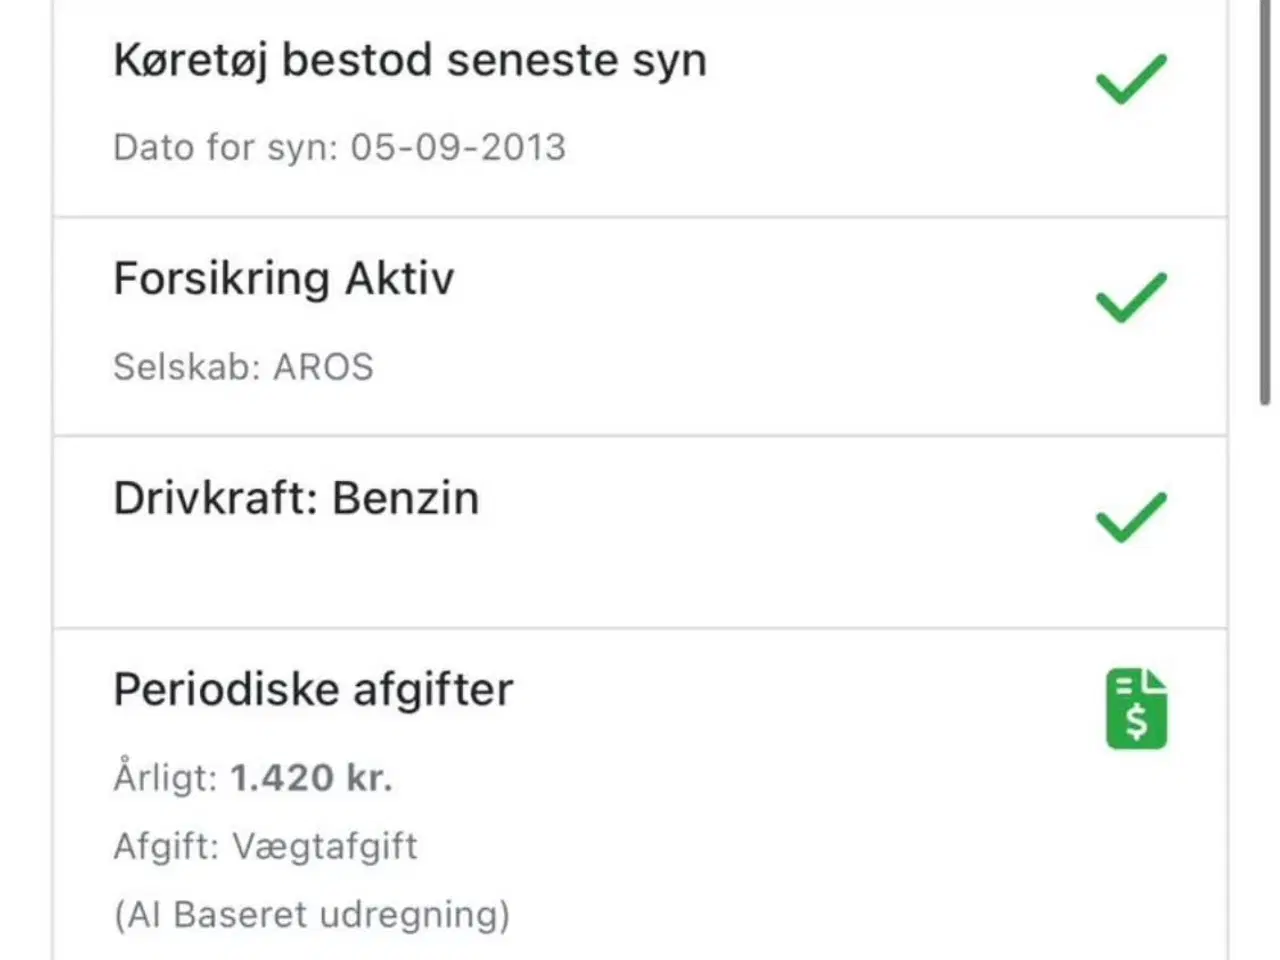Select the checkmark in the Drivkraft row

(x=1131, y=517)
